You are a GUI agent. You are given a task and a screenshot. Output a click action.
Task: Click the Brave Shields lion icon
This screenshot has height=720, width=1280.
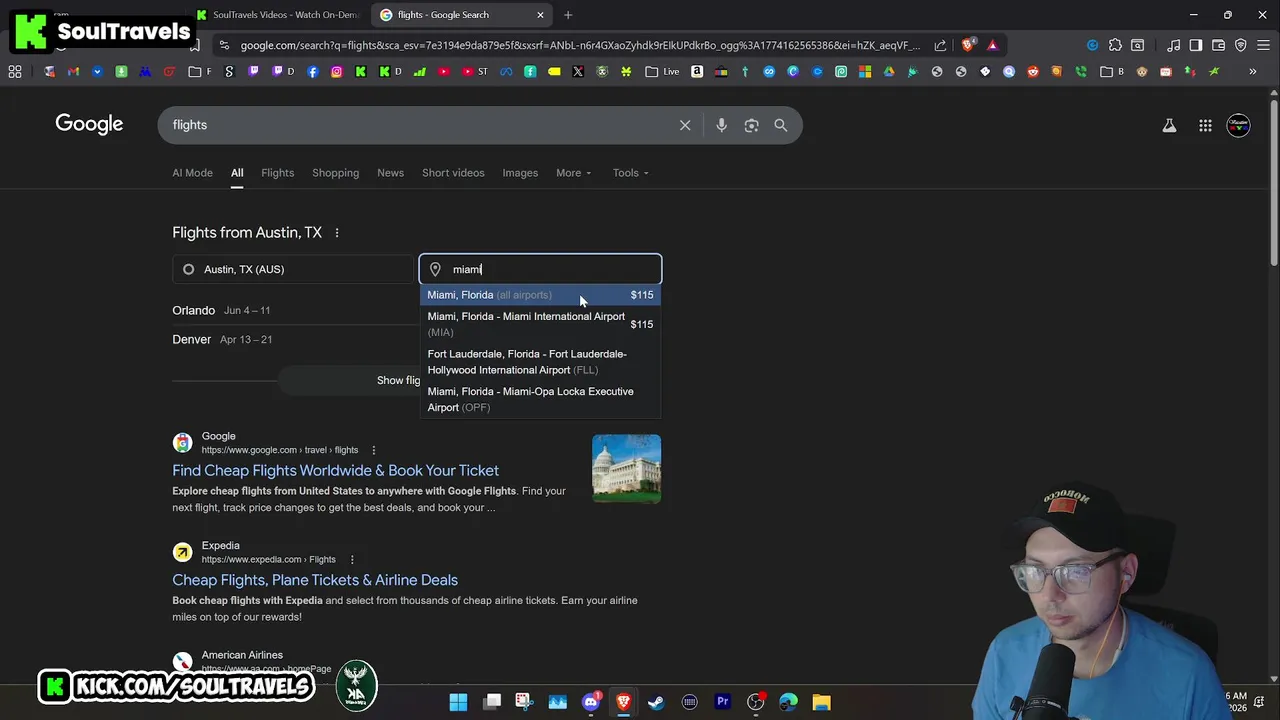click(967, 45)
